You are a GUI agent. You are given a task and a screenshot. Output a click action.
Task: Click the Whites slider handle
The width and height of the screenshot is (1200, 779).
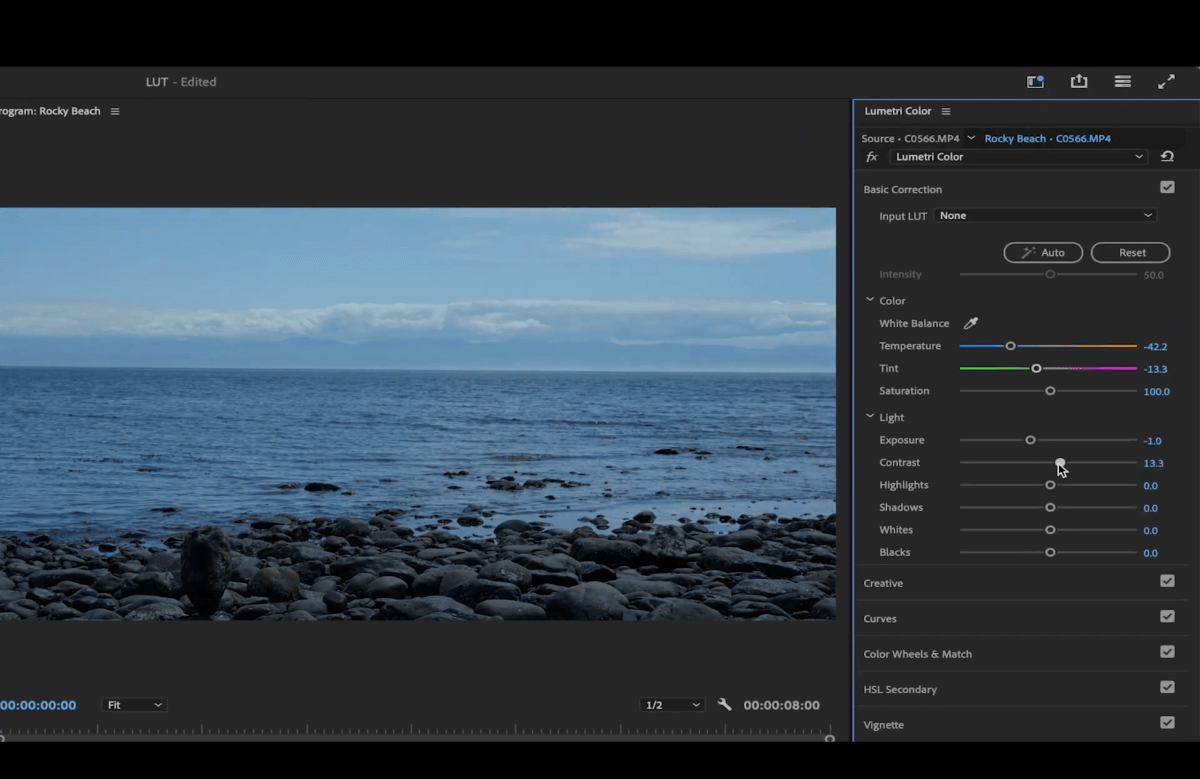coord(1050,530)
